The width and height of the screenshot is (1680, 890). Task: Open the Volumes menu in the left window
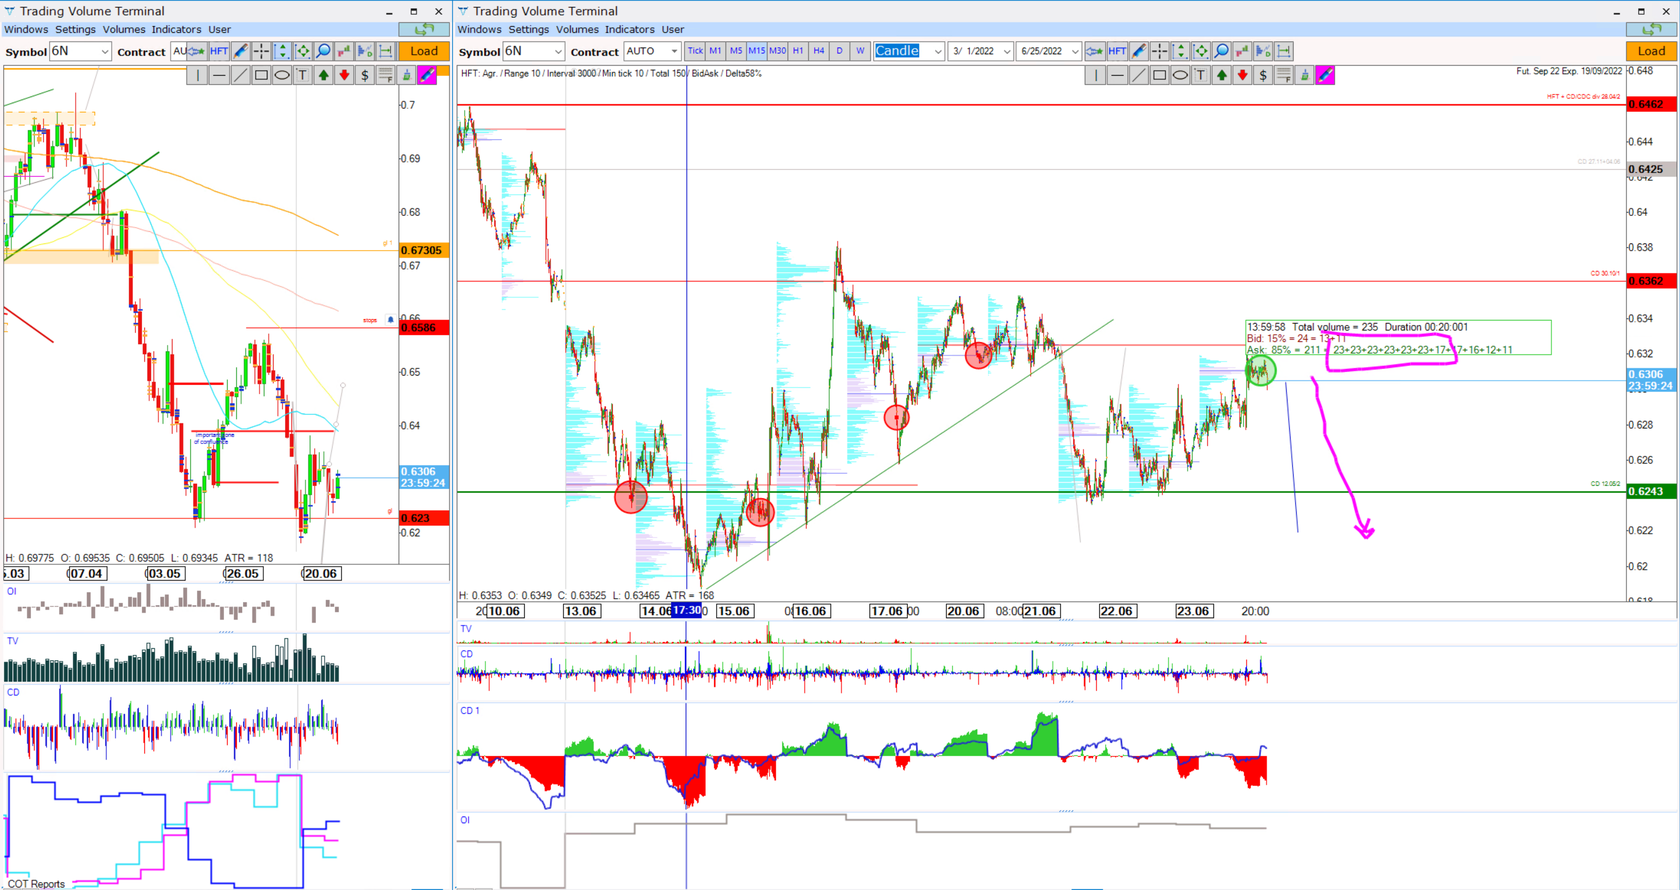(x=124, y=29)
